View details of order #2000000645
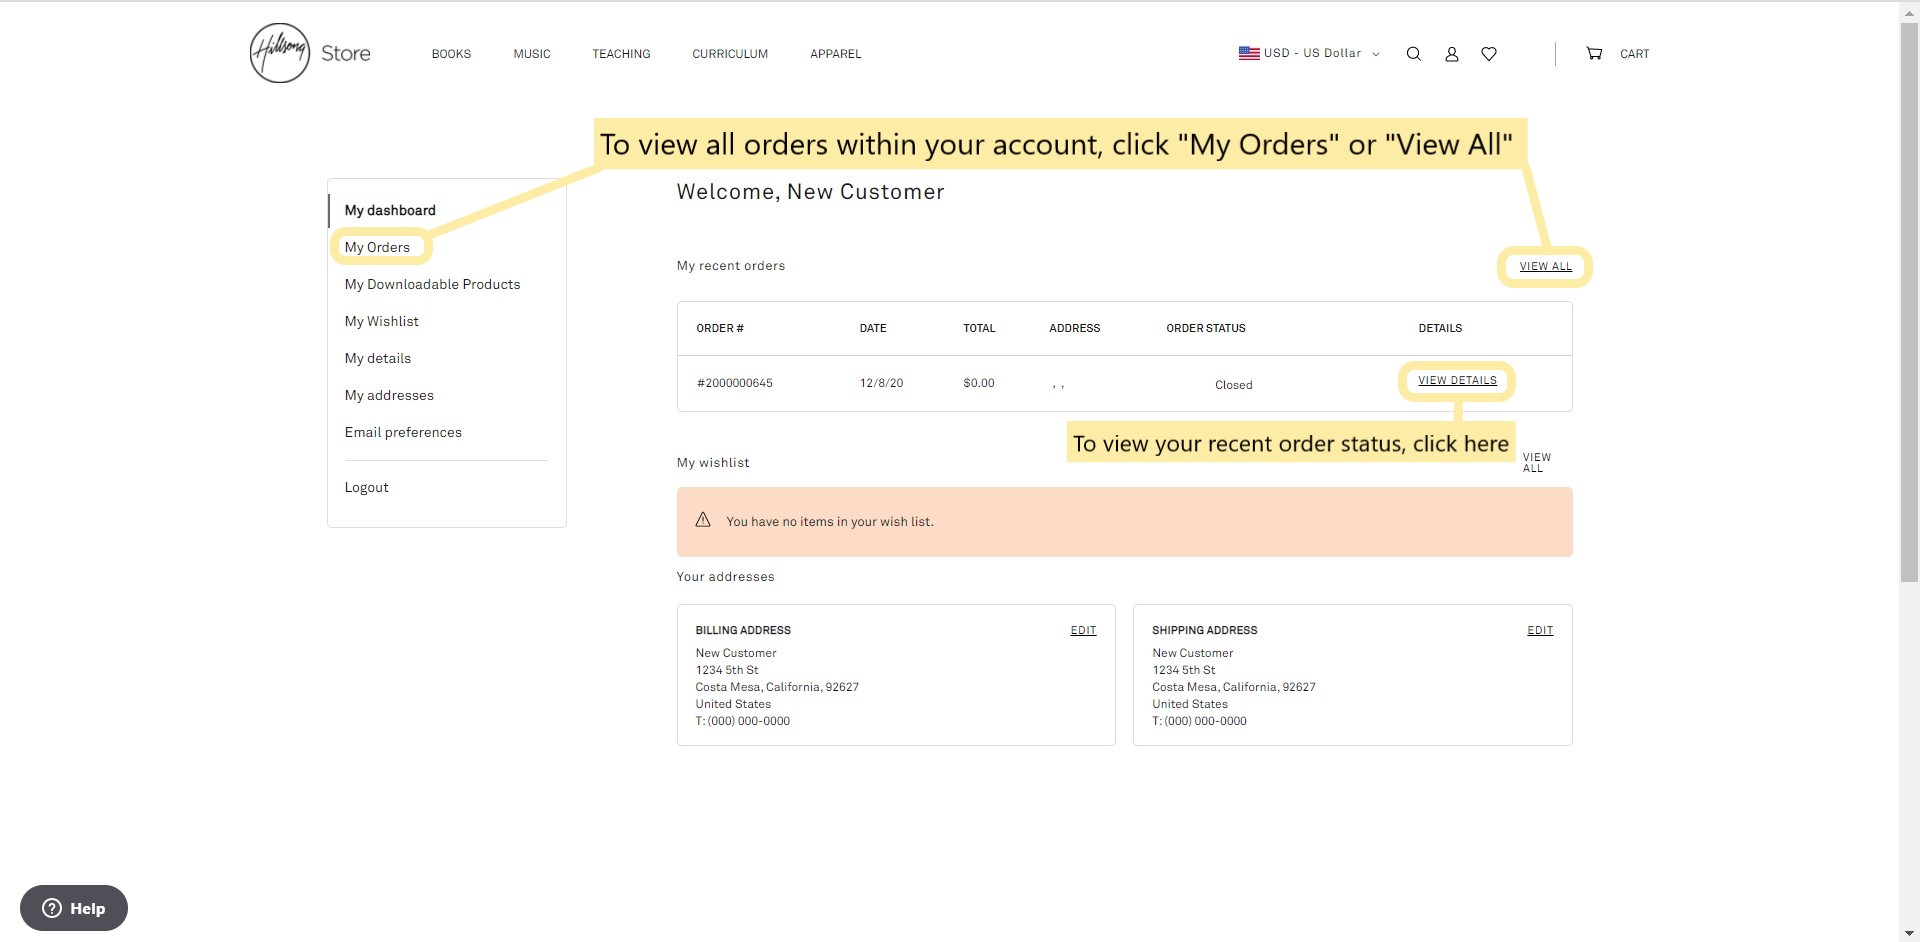Image resolution: width=1920 pixels, height=942 pixels. tap(1457, 380)
